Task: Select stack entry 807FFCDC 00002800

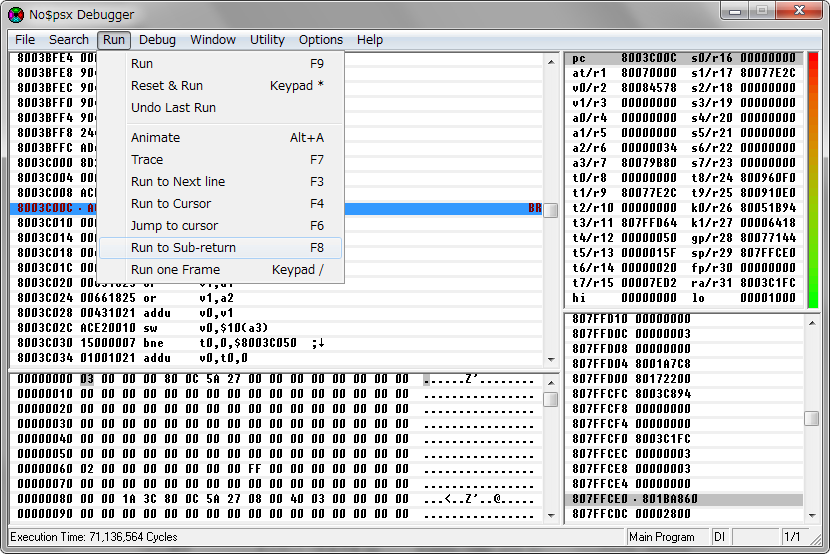Action: [684, 514]
